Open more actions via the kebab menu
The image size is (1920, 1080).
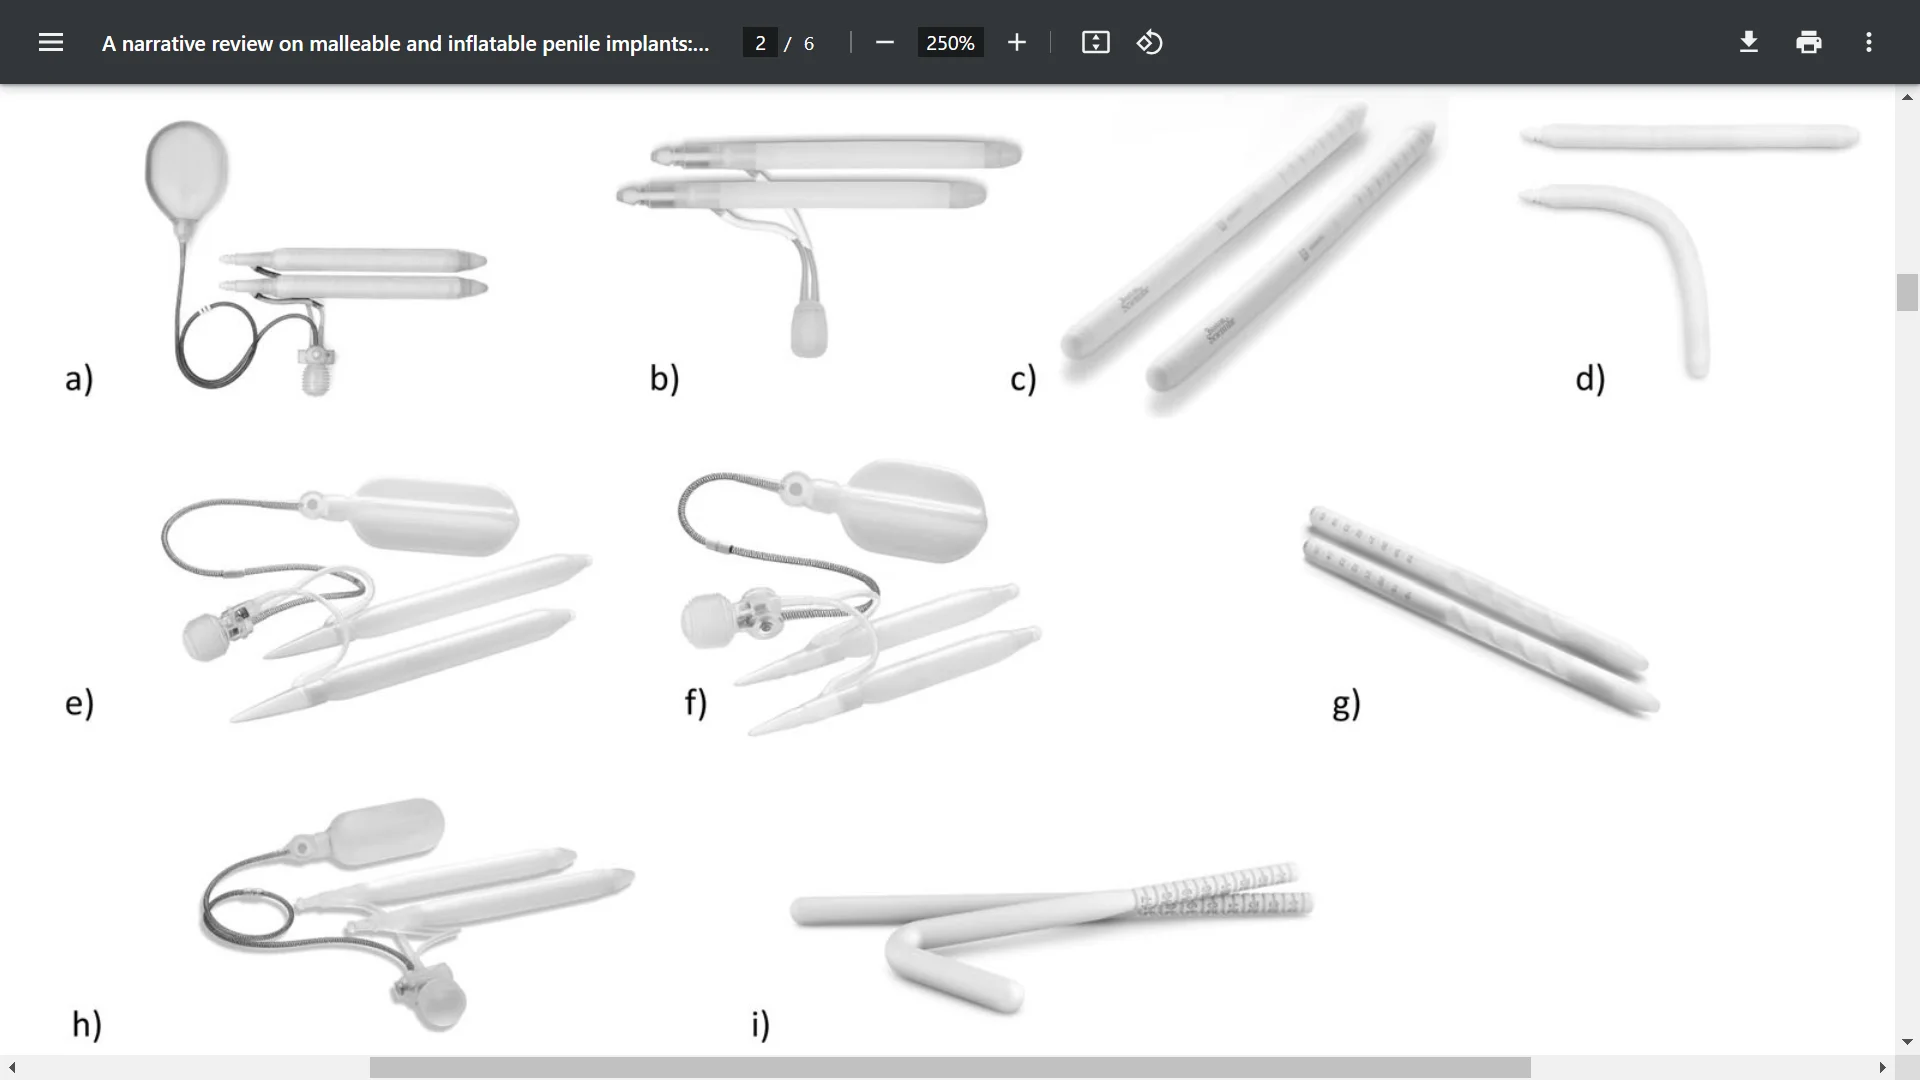click(1868, 42)
